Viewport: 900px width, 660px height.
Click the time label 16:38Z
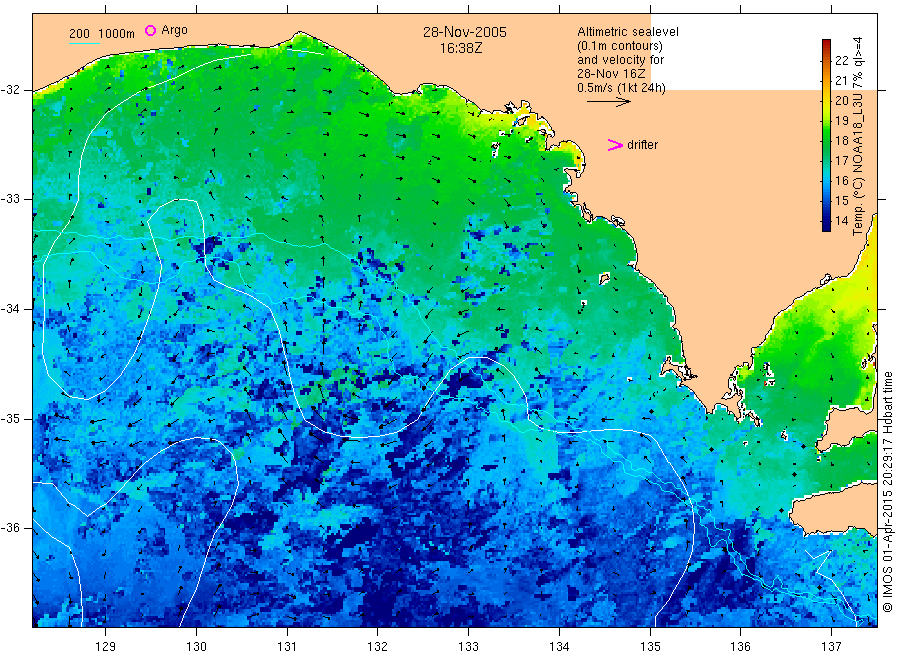click(x=461, y=49)
